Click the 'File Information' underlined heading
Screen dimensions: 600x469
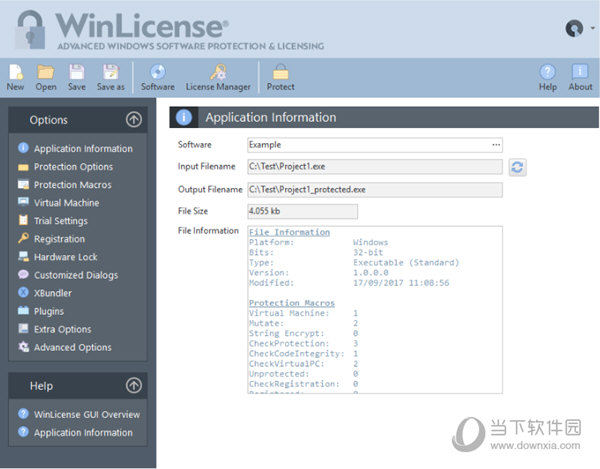[x=289, y=232]
